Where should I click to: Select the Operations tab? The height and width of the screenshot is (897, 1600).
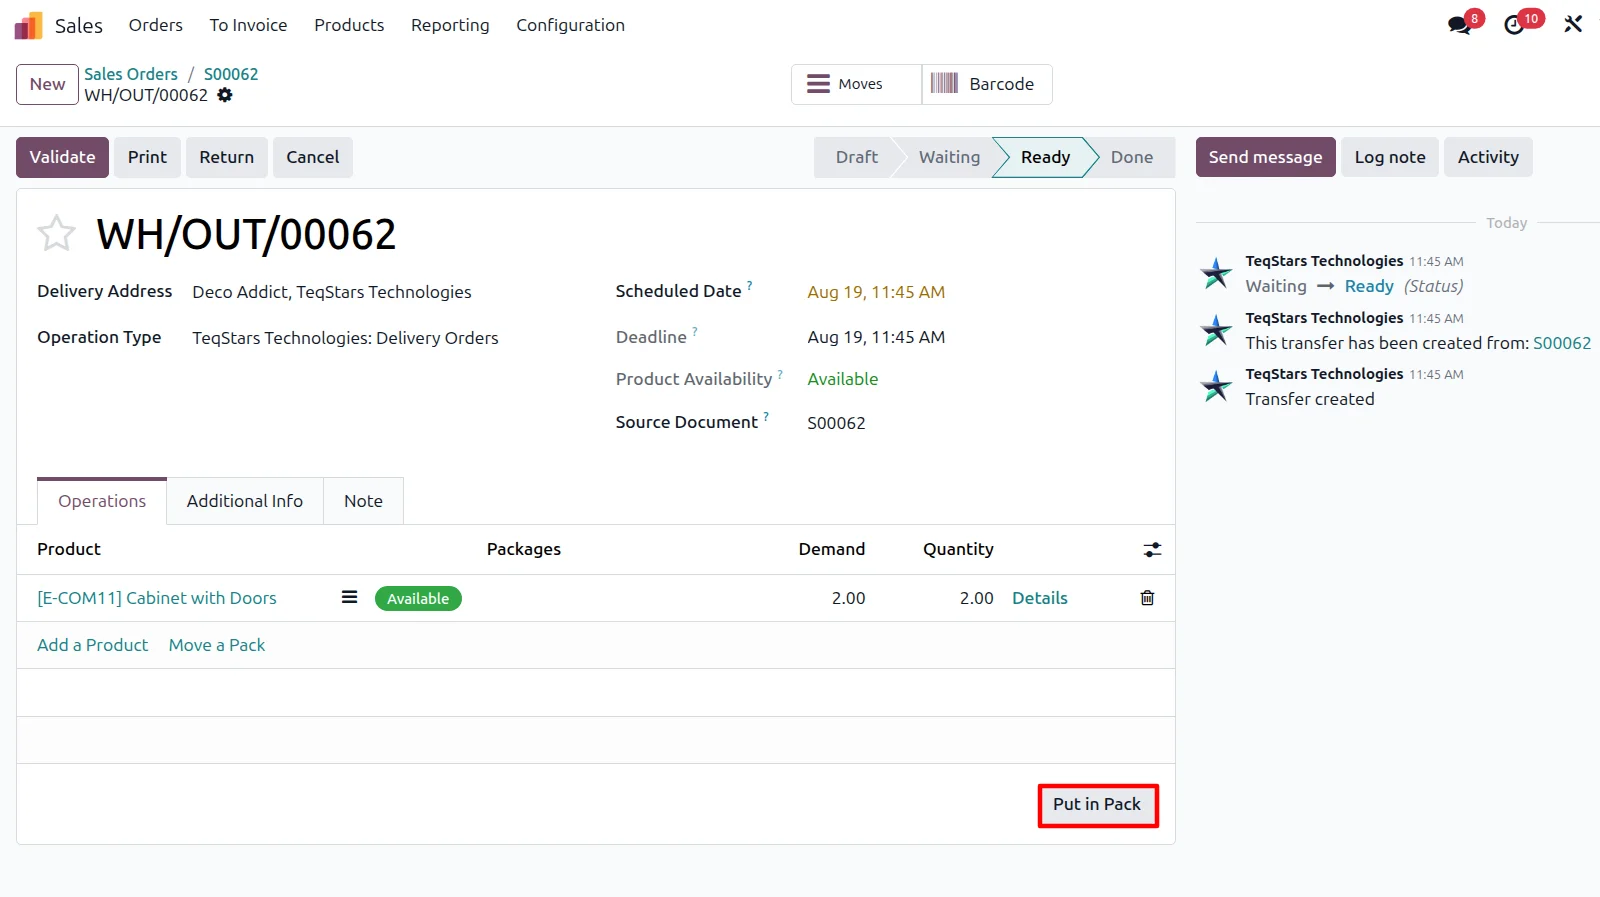102,501
